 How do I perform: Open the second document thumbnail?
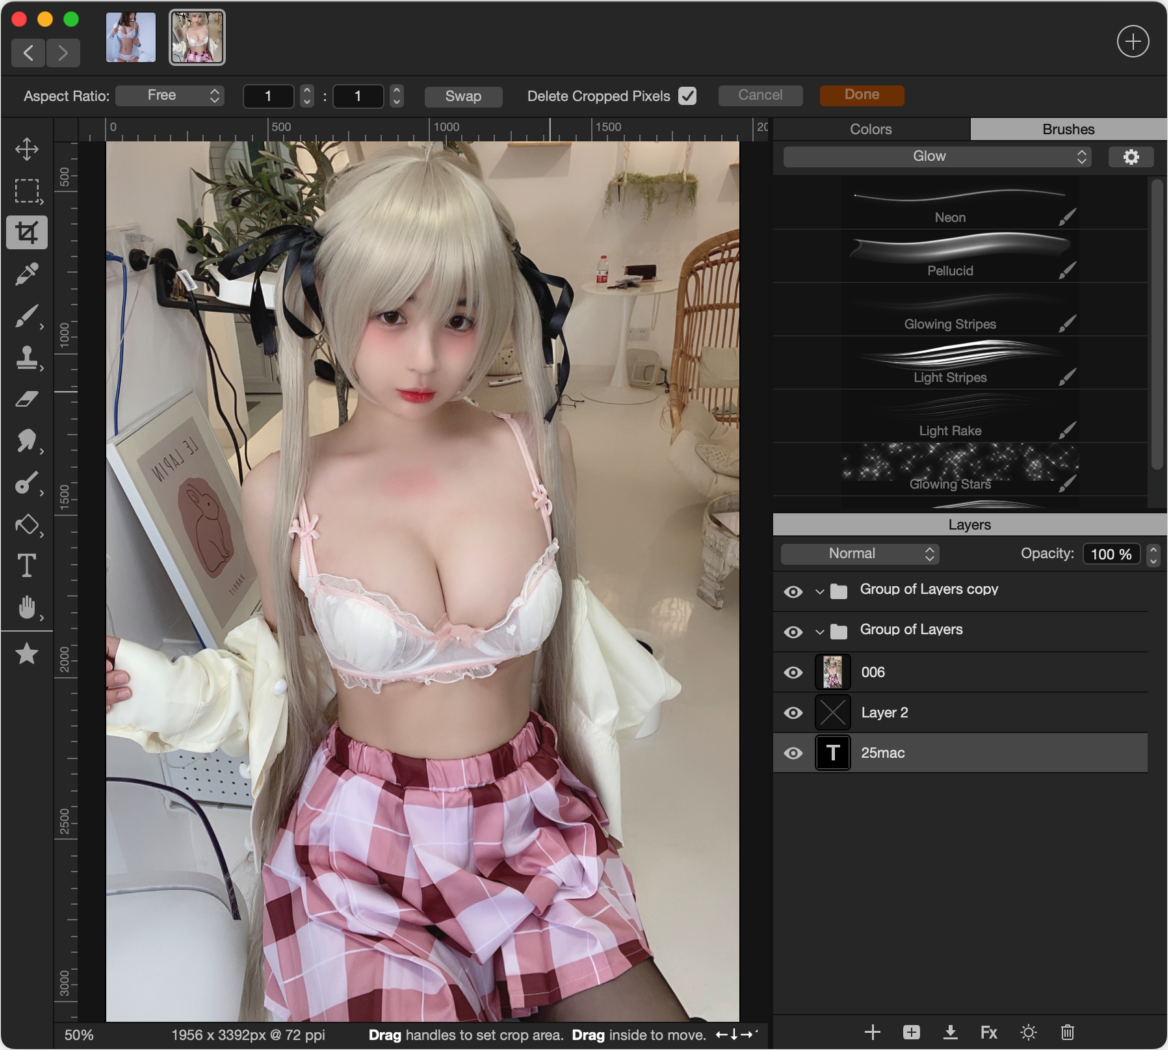[x=197, y=37]
